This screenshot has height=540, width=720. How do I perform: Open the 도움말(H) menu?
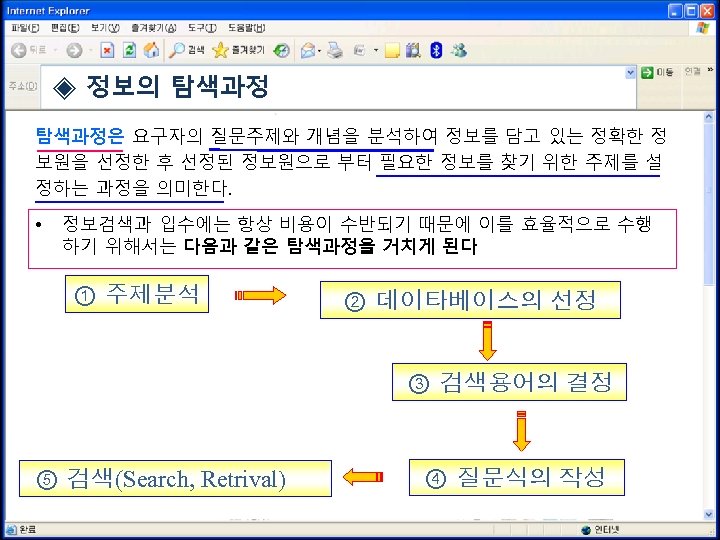click(247, 28)
